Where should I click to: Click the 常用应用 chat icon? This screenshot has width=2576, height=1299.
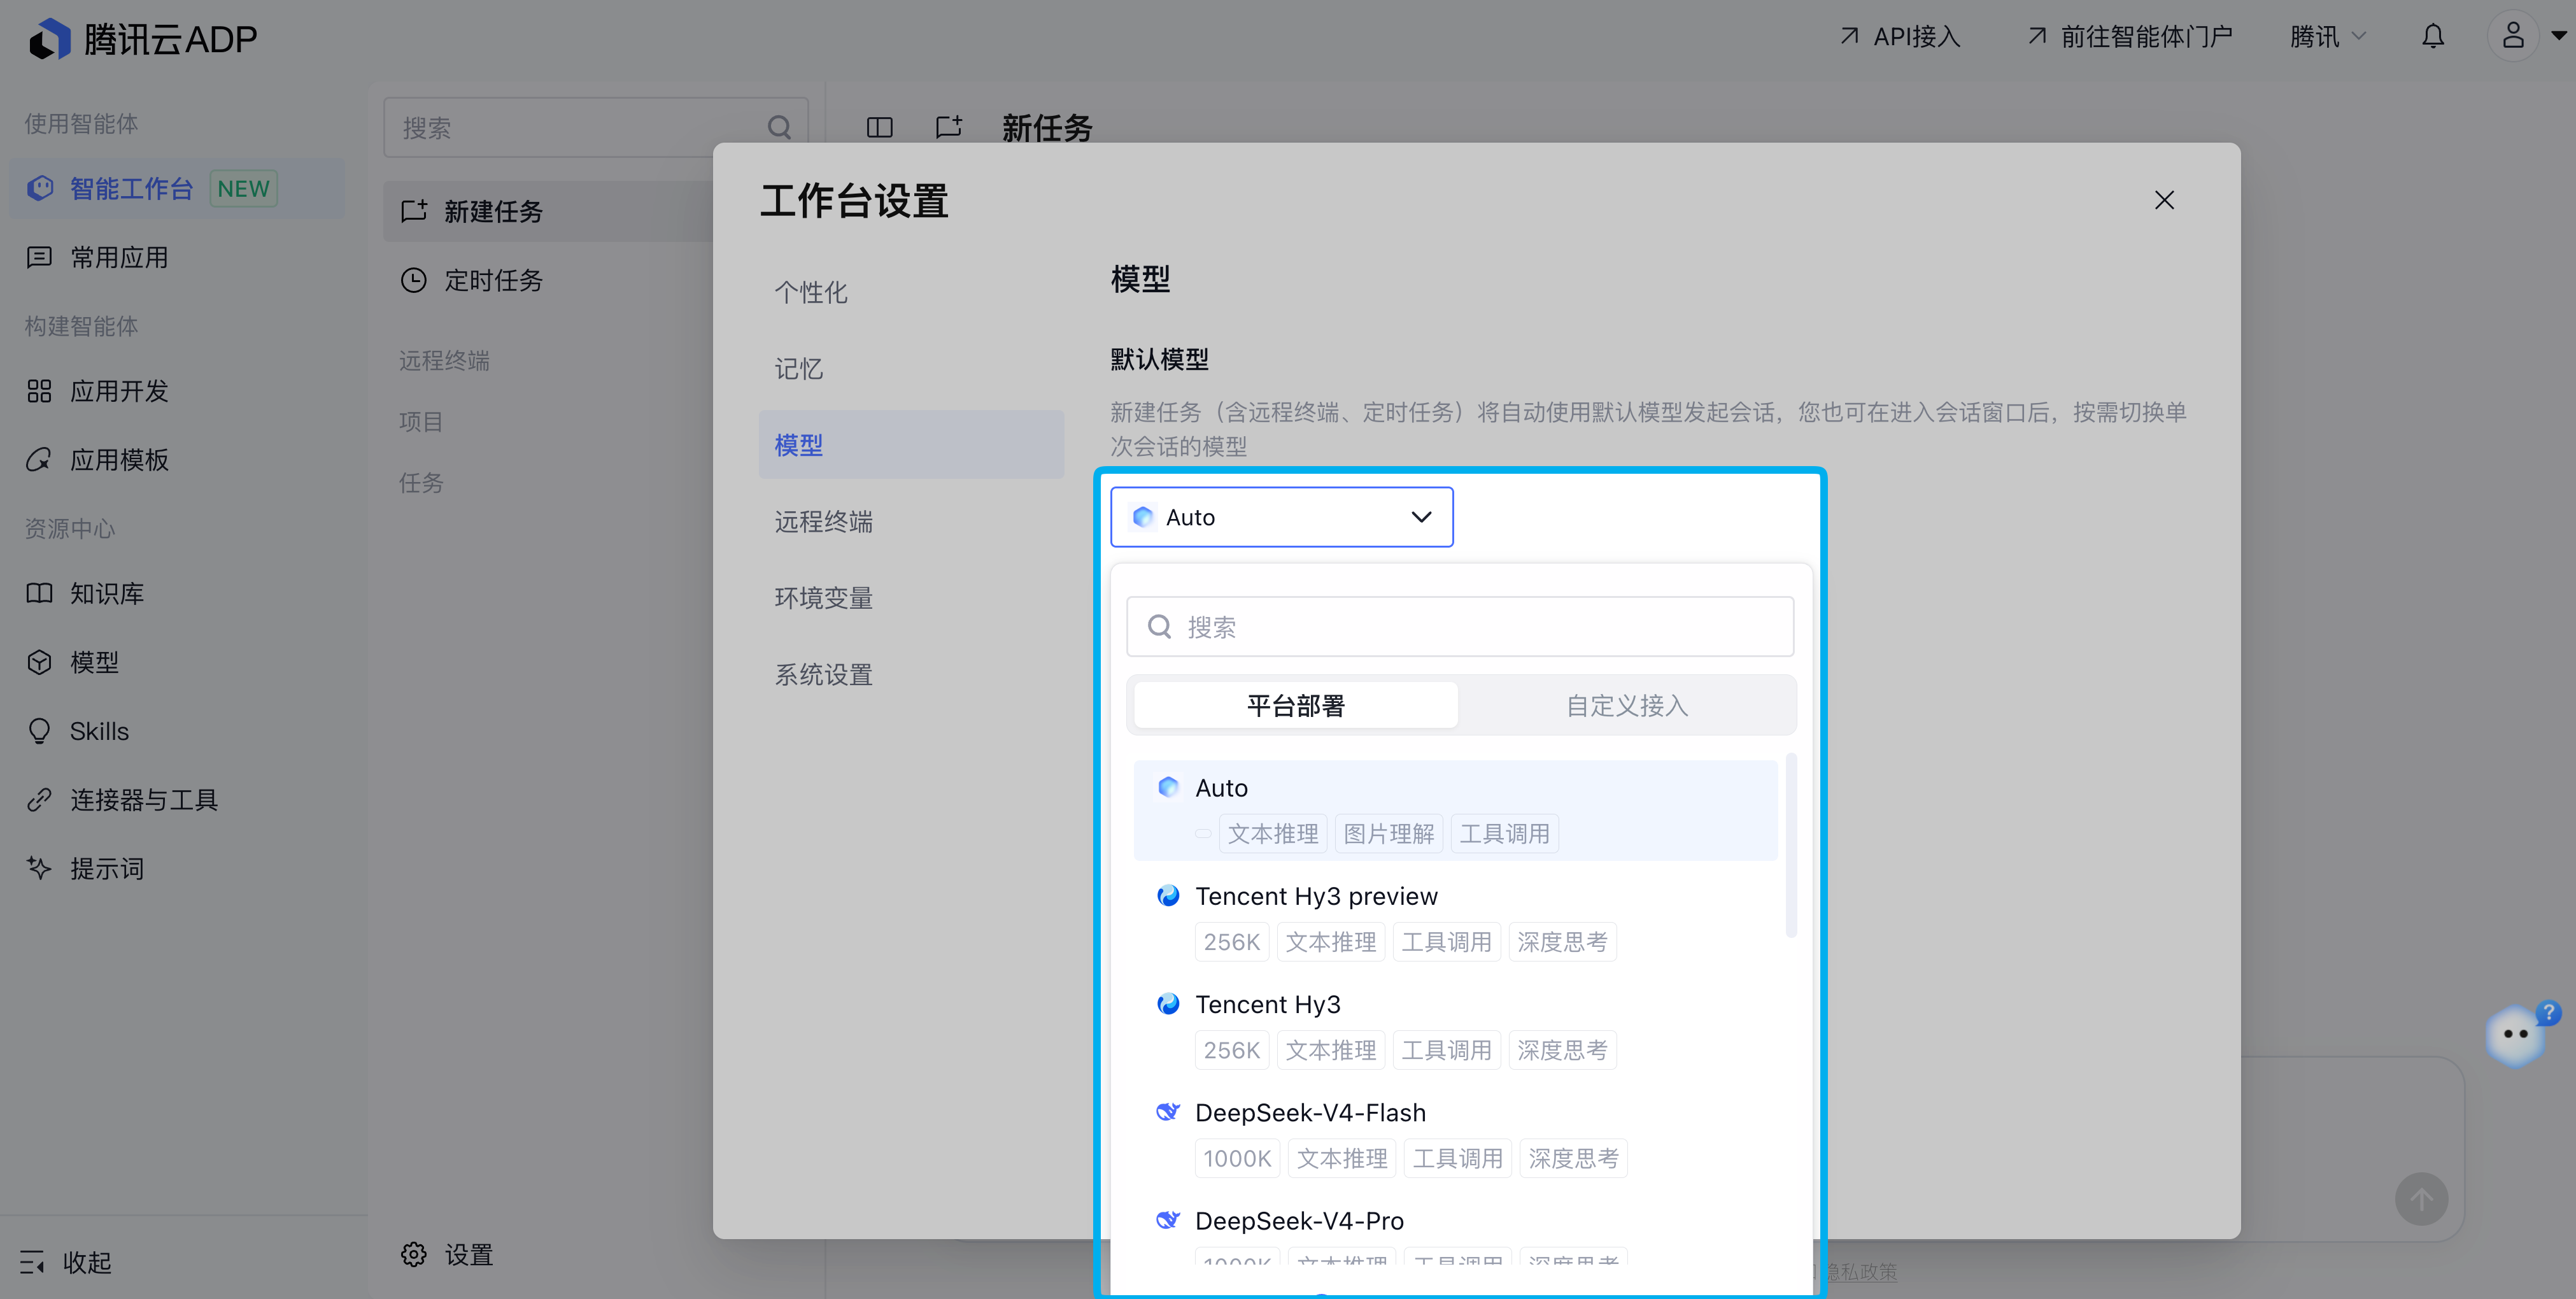click(39, 257)
